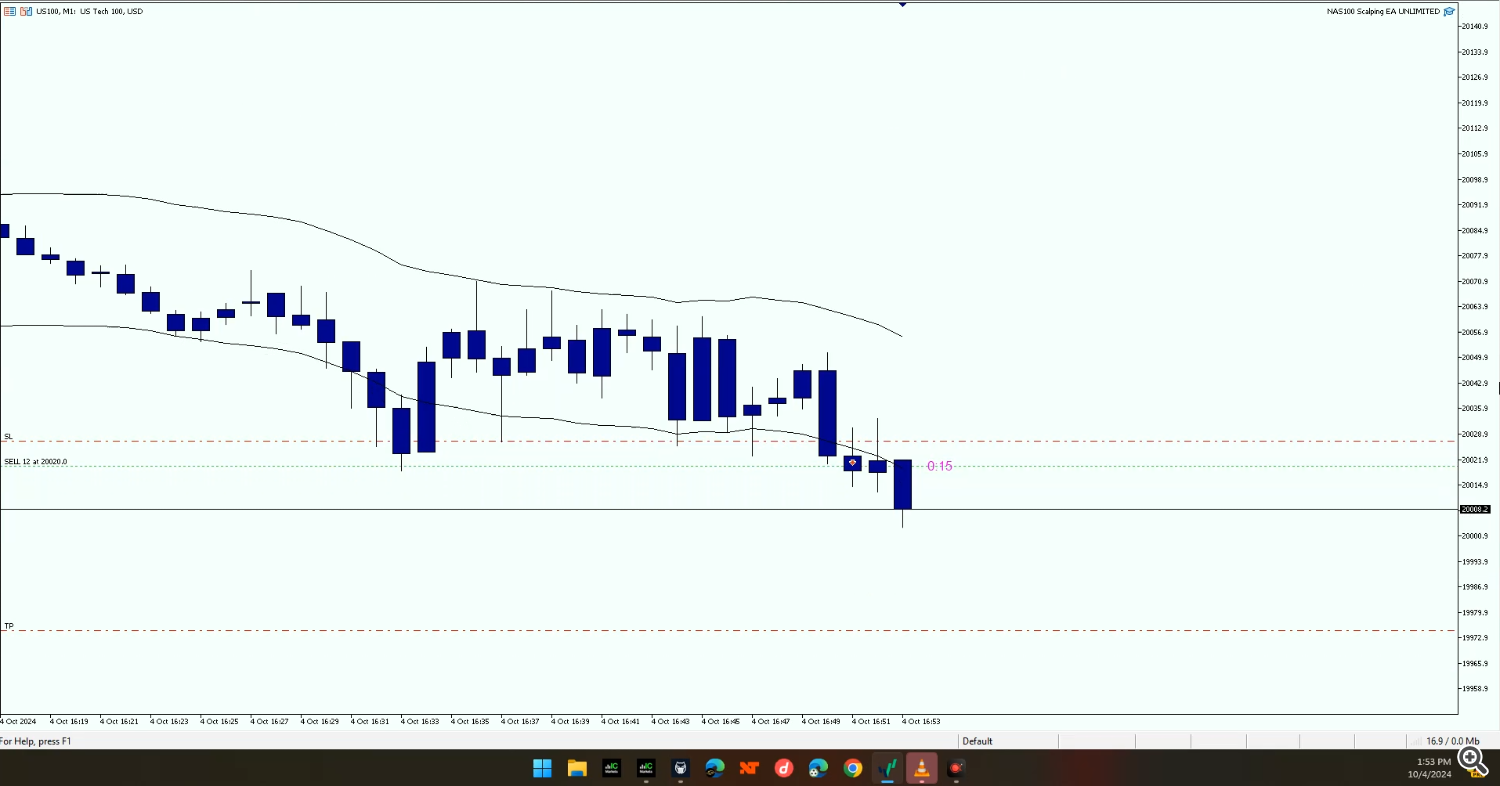Image resolution: width=1500 pixels, height=786 pixels.
Task: Click the Expert Advisor graduation cap icon
Action: click(1448, 11)
